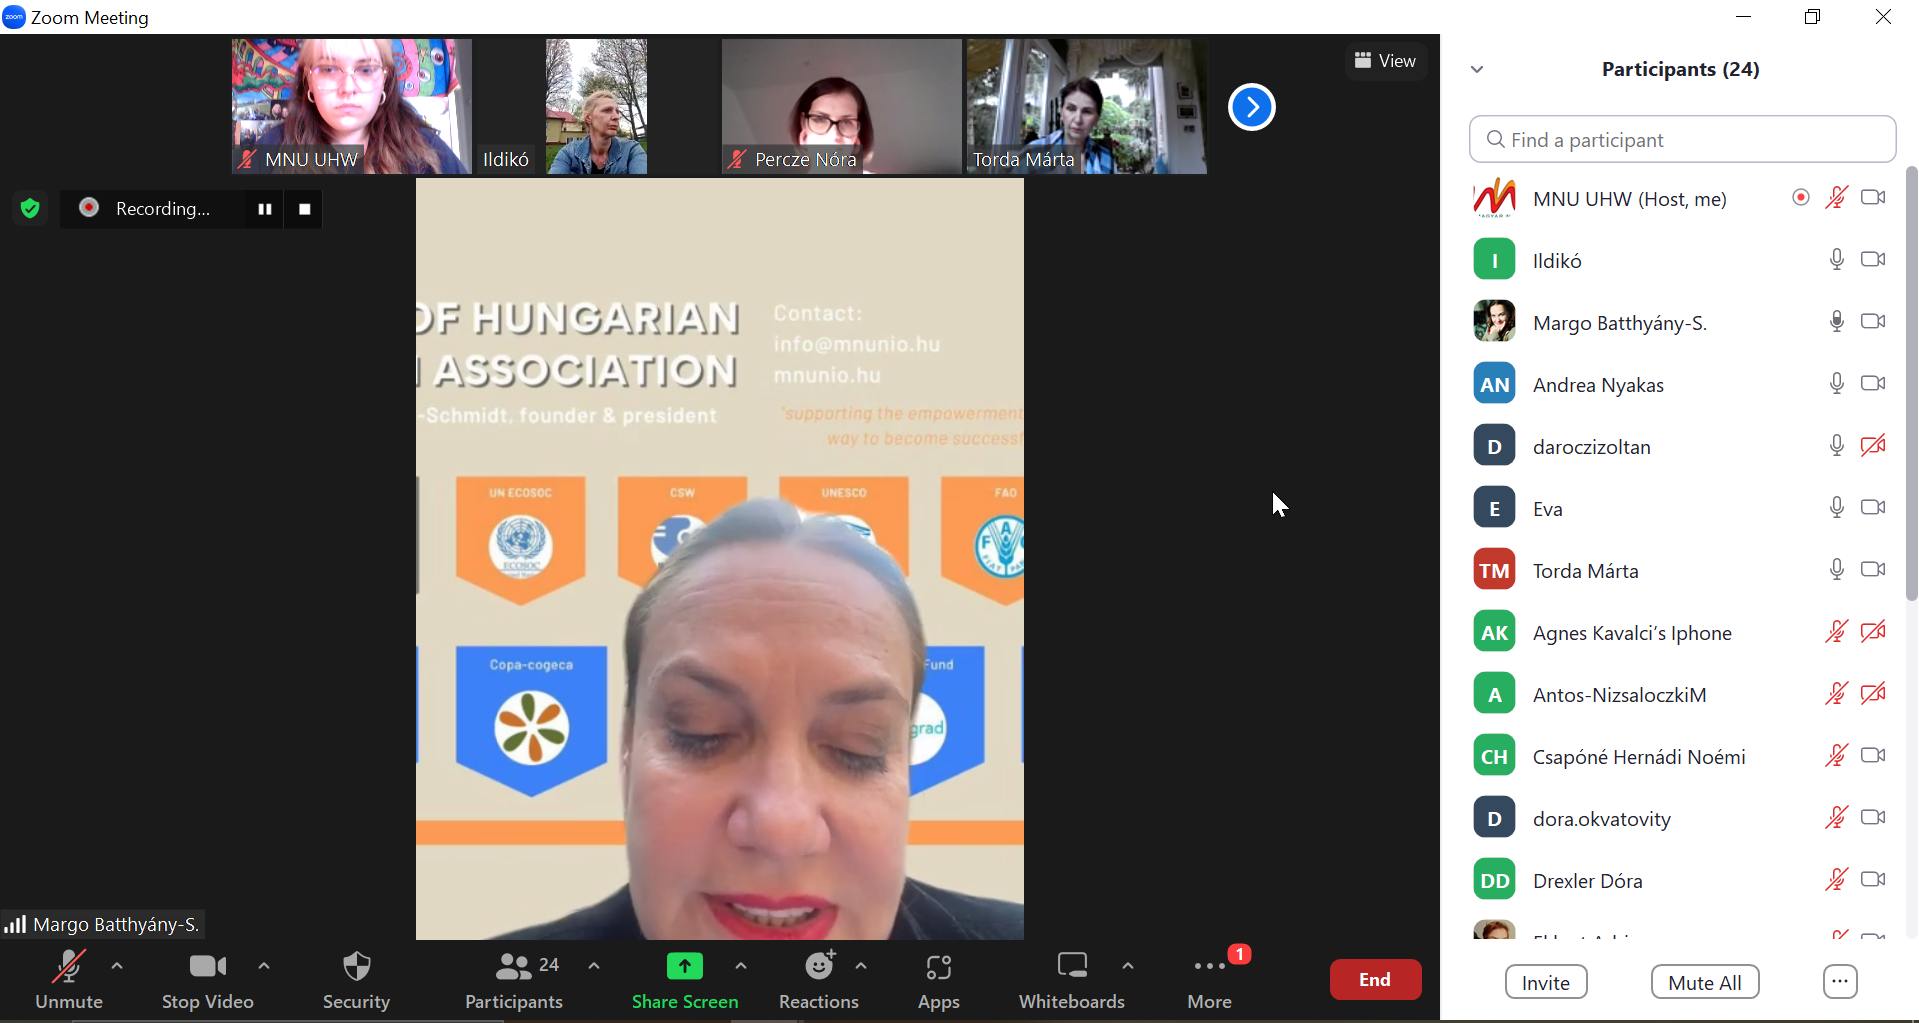The image size is (1919, 1023).
Task: Mute Ildikó via microphone icon
Action: [1836, 260]
